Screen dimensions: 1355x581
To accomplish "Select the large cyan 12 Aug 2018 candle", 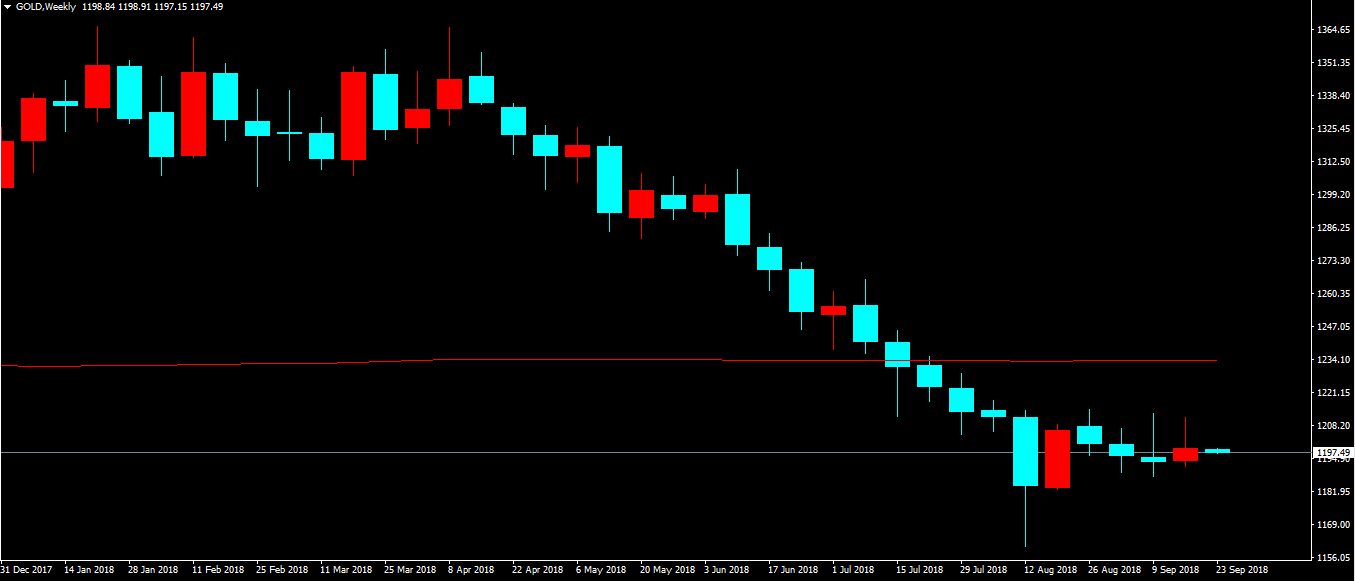I will tap(1025, 451).
